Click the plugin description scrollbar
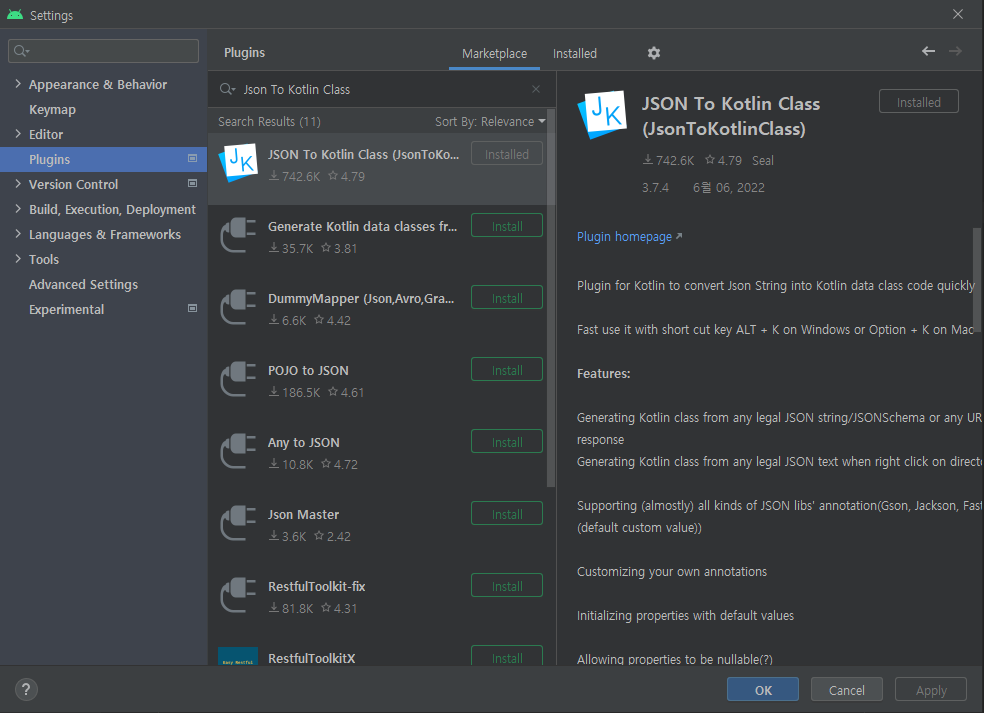Image resolution: width=984 pixels, height=713 pixels. 977,282
